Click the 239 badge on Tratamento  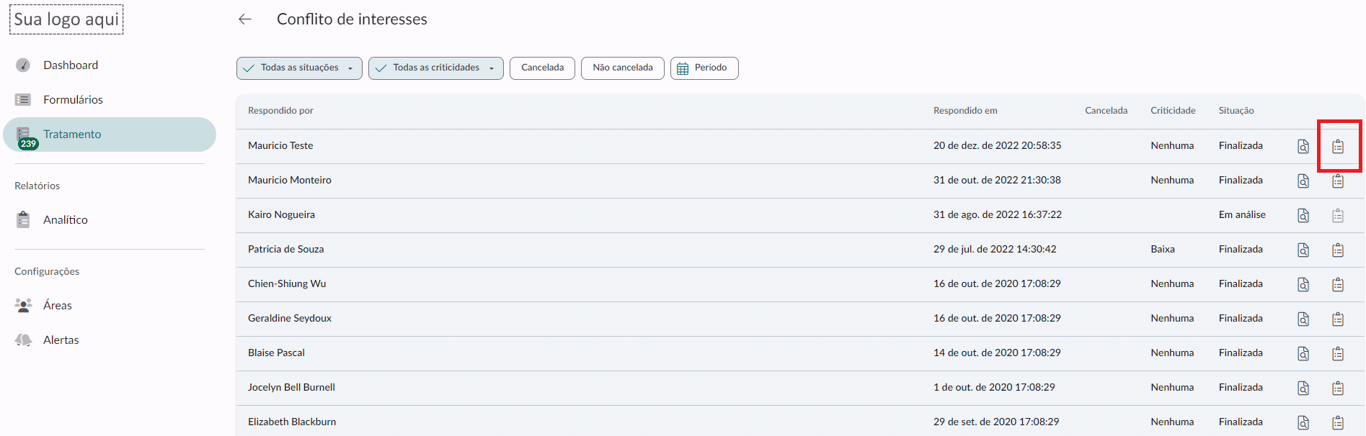[28, 144]
